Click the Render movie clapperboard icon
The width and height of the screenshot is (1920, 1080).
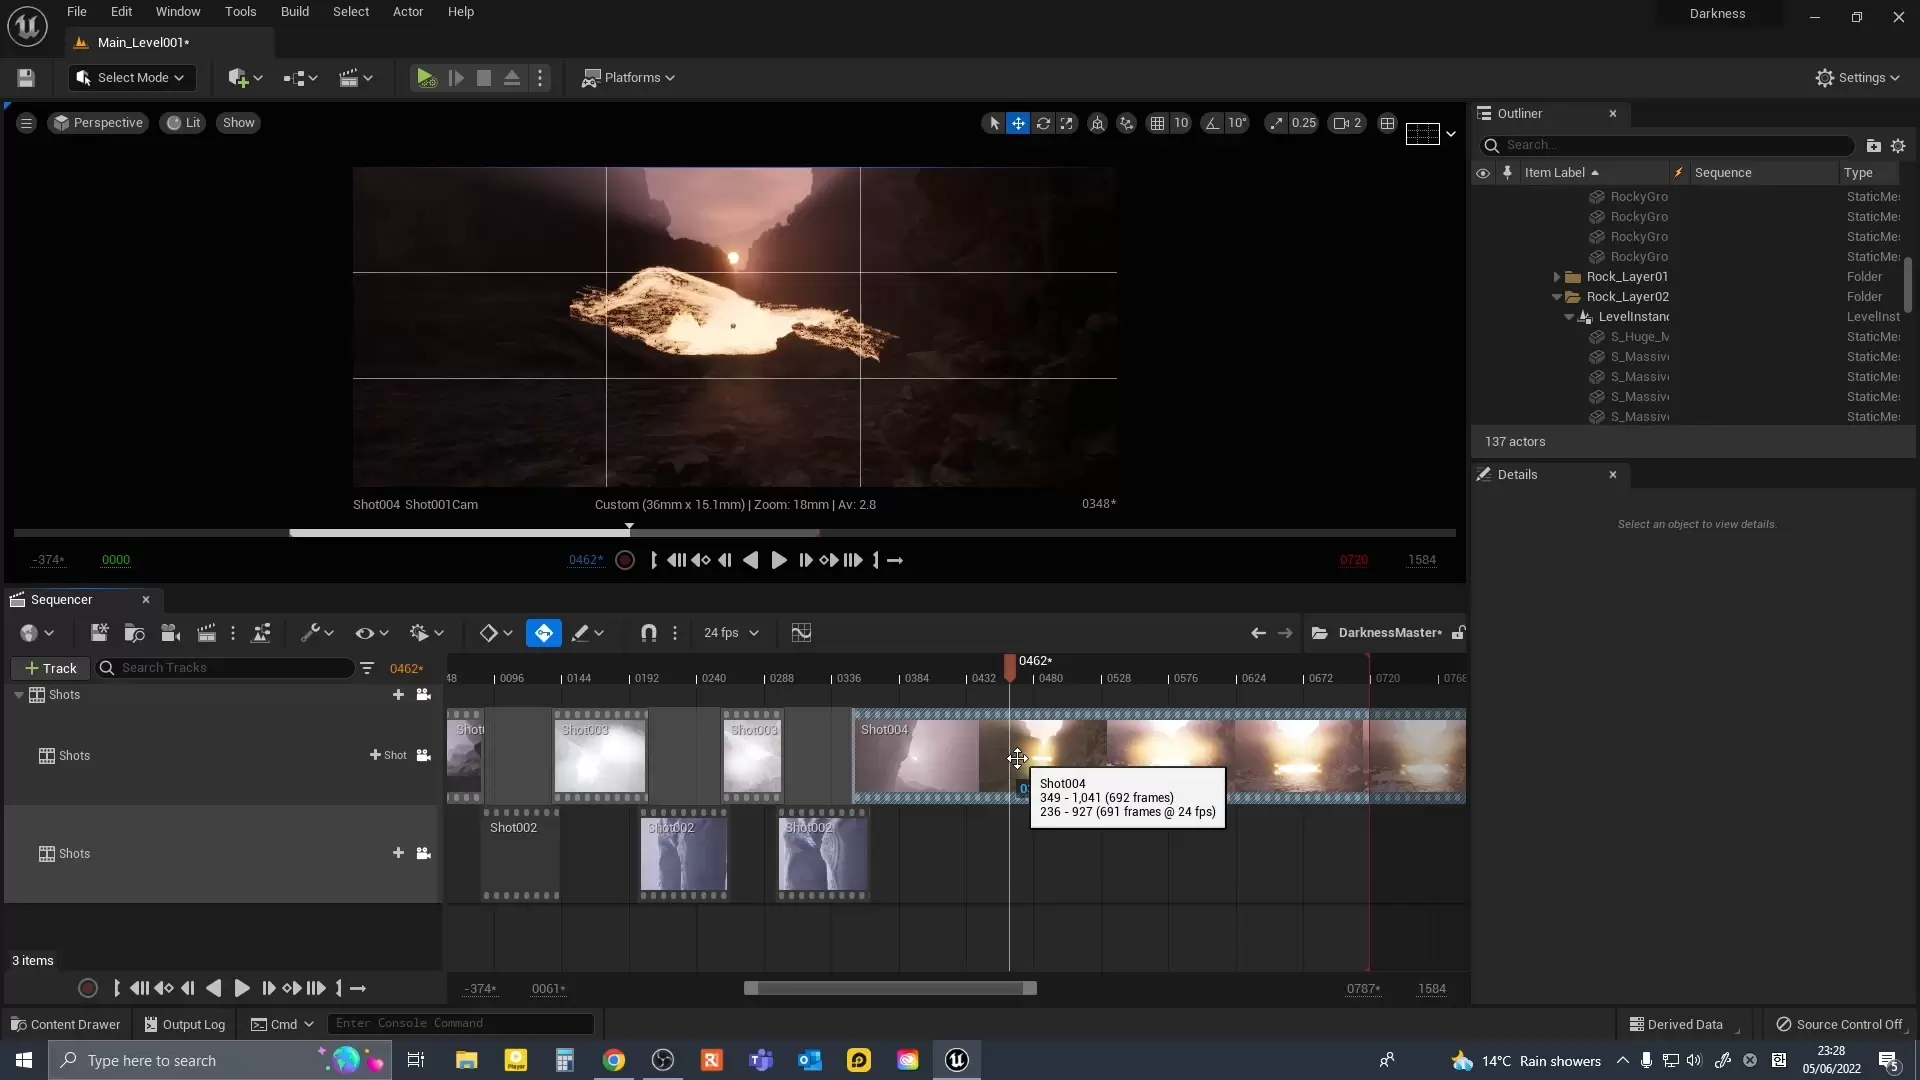(206, 633)
